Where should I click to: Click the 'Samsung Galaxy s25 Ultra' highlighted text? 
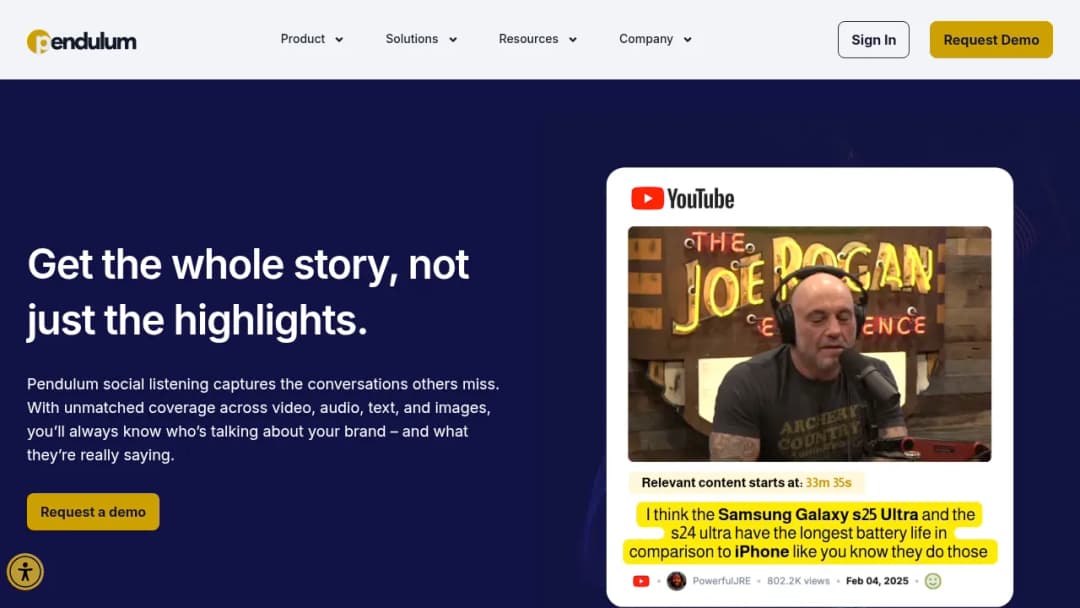click(x=818, y=514)
